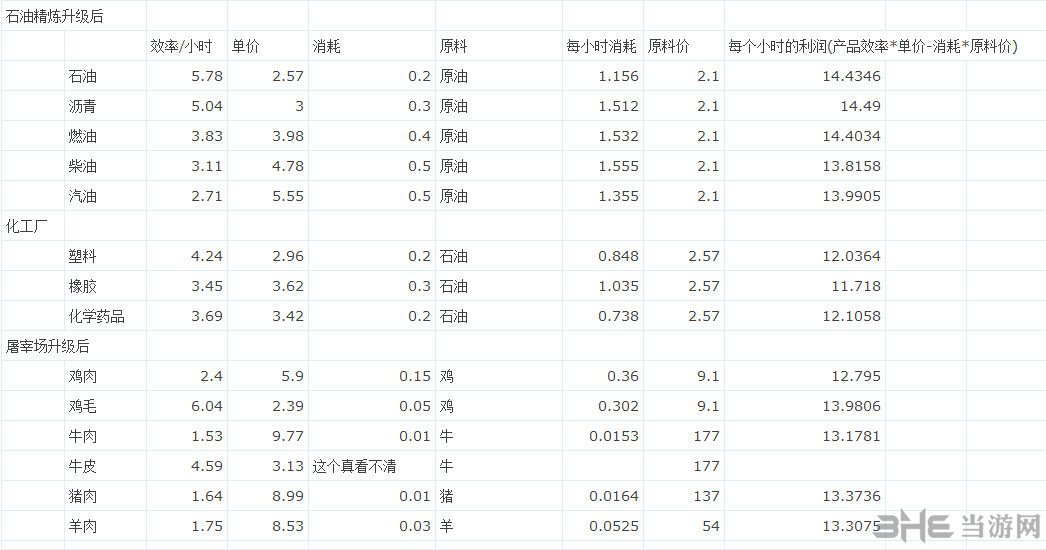Click the hourly consumption 0.0525
The width and height of the screenshot is (1046, 550).
point(614,527)
